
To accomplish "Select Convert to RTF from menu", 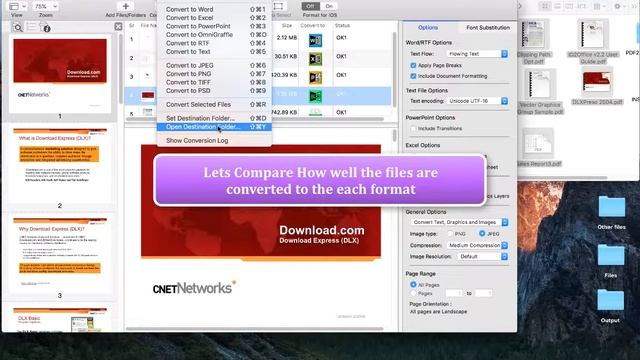I will pos(214,43).
